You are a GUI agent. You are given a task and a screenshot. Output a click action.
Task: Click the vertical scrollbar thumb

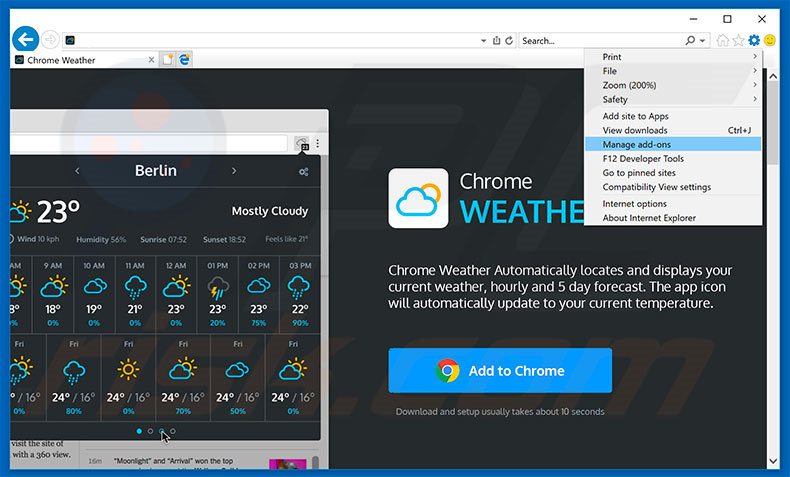(773, 123)
